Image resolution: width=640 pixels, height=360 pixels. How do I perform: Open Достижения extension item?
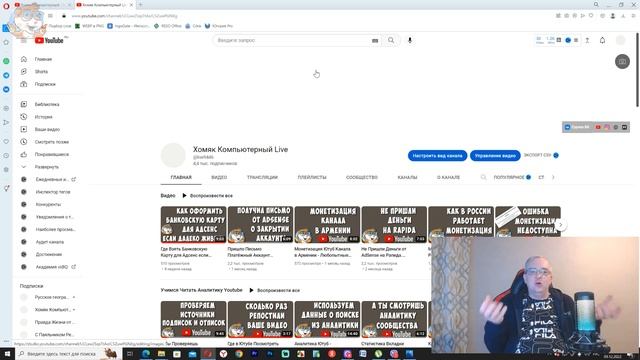pos(49,254)
